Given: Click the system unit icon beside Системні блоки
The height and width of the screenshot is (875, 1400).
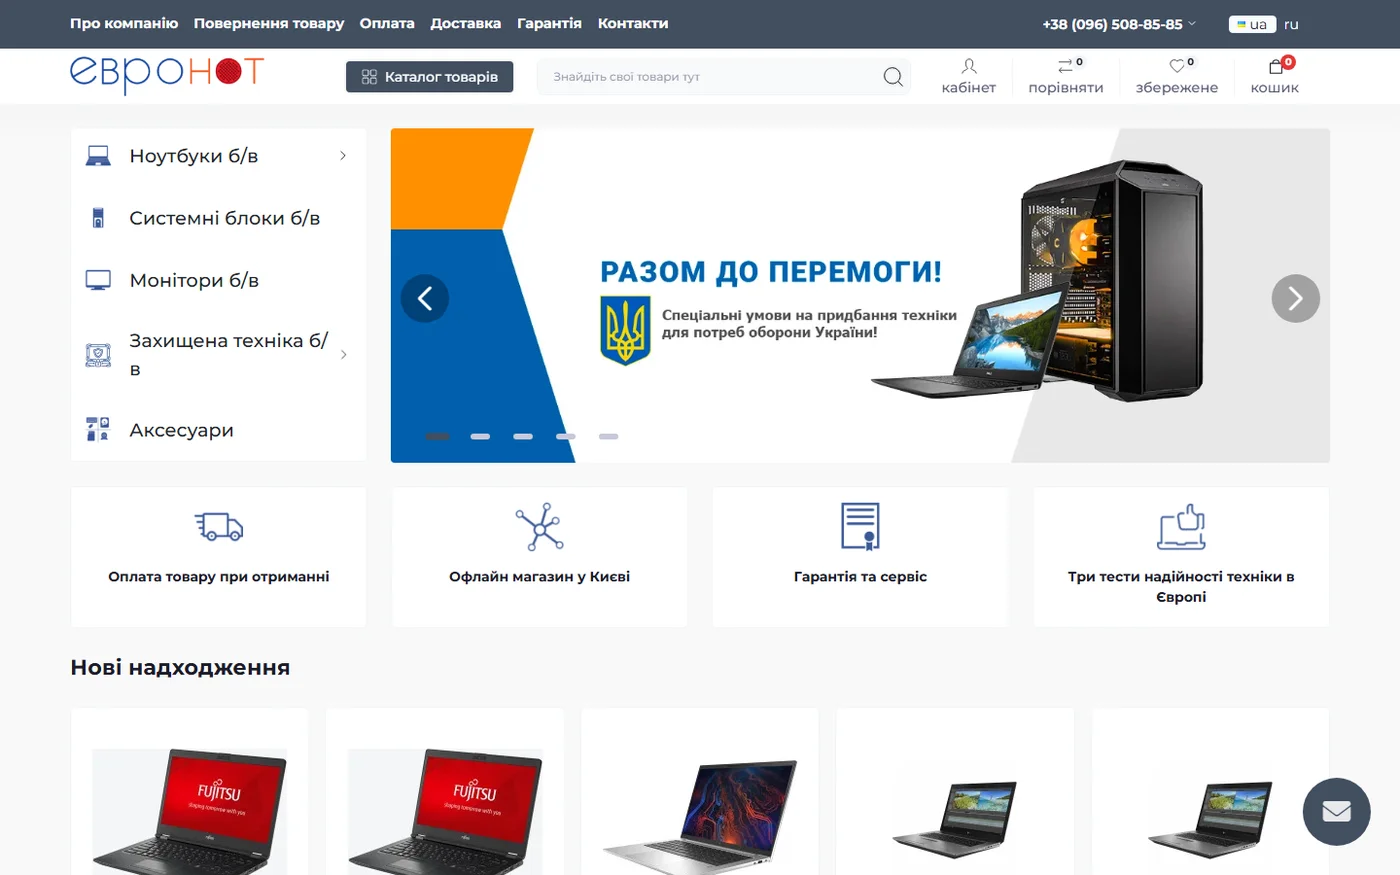Looking at the screenshot, I should click(x=98, y=218).
